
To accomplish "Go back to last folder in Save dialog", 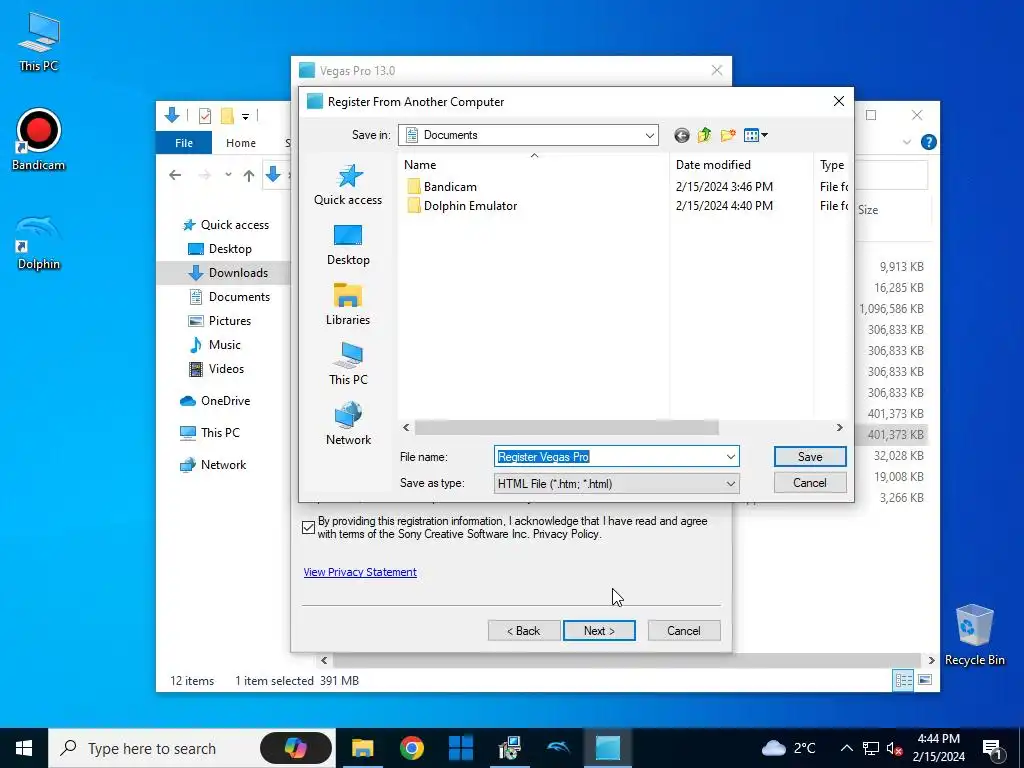I will coord(681,135).
